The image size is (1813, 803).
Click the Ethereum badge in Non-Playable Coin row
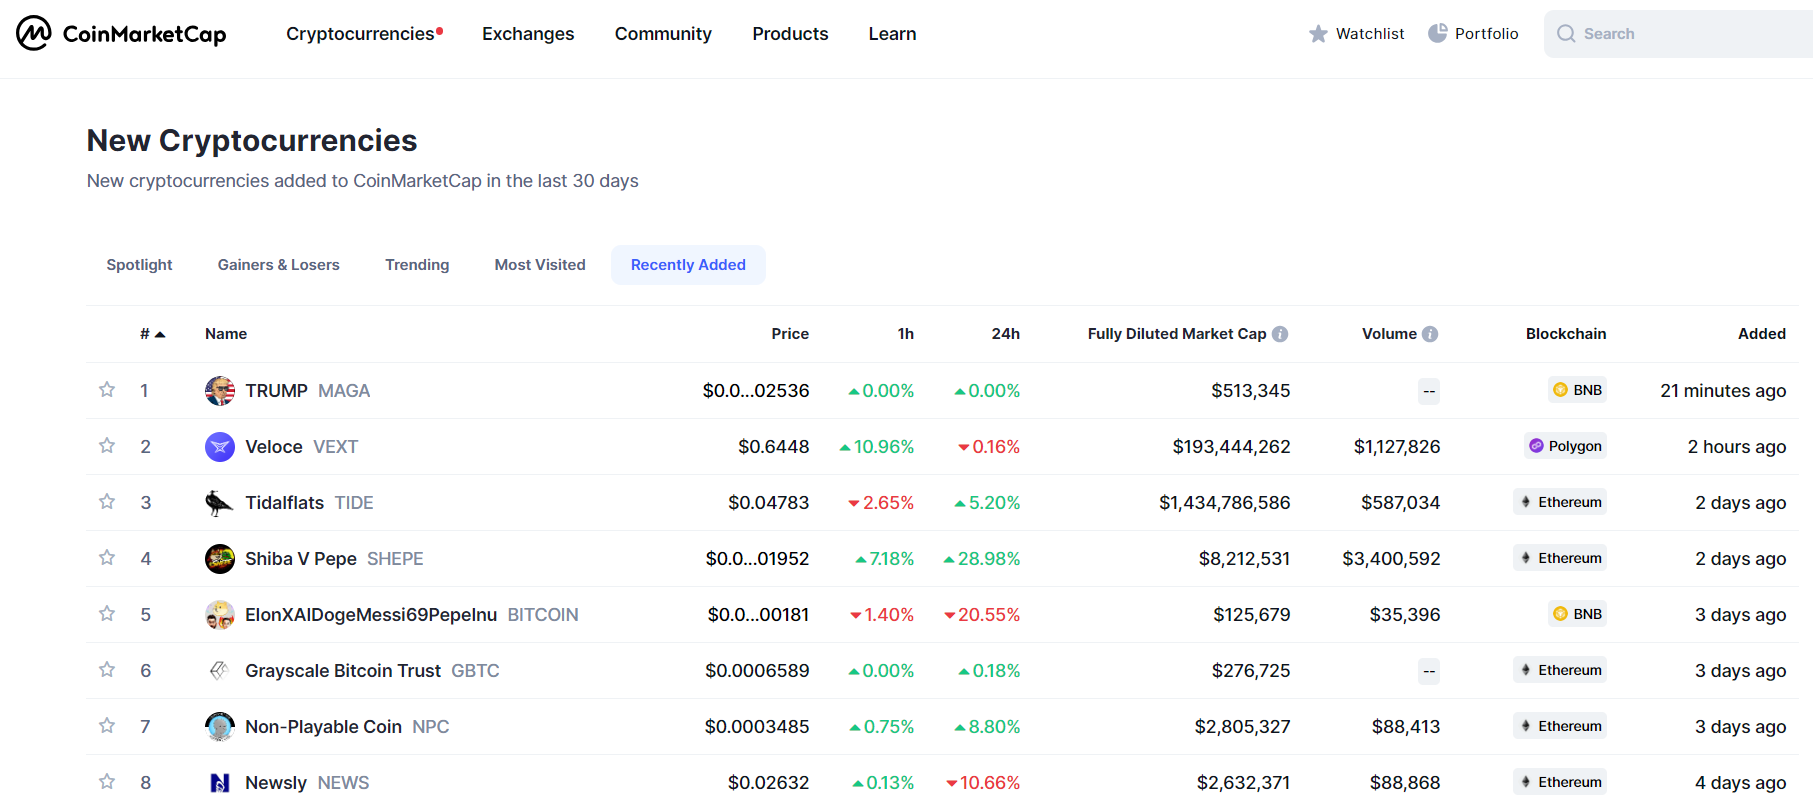click(1560, 726)
